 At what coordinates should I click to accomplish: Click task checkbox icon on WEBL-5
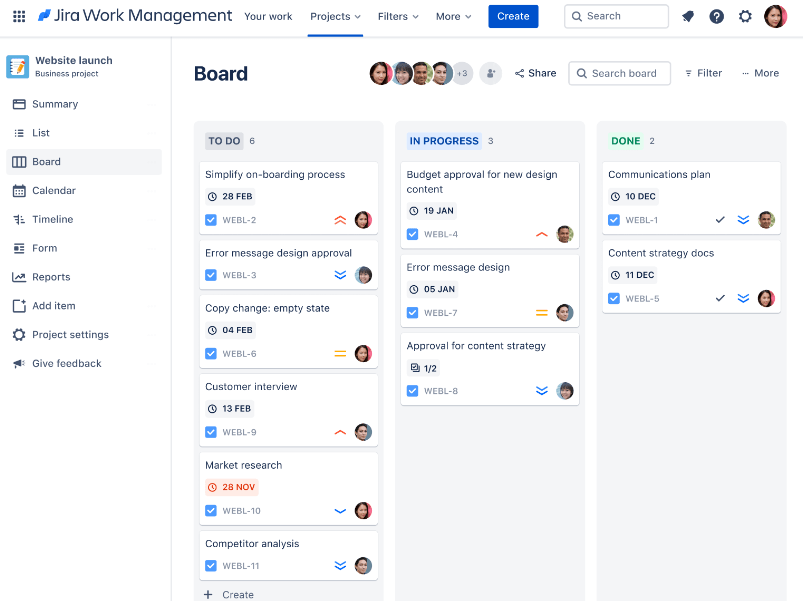coord(614,298)
